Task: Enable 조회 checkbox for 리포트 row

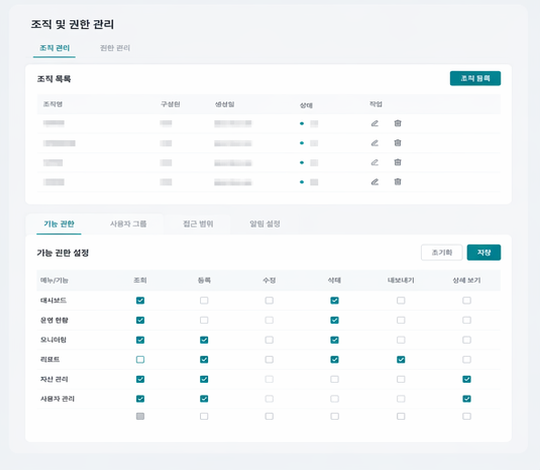Action: tap(140, 359)
